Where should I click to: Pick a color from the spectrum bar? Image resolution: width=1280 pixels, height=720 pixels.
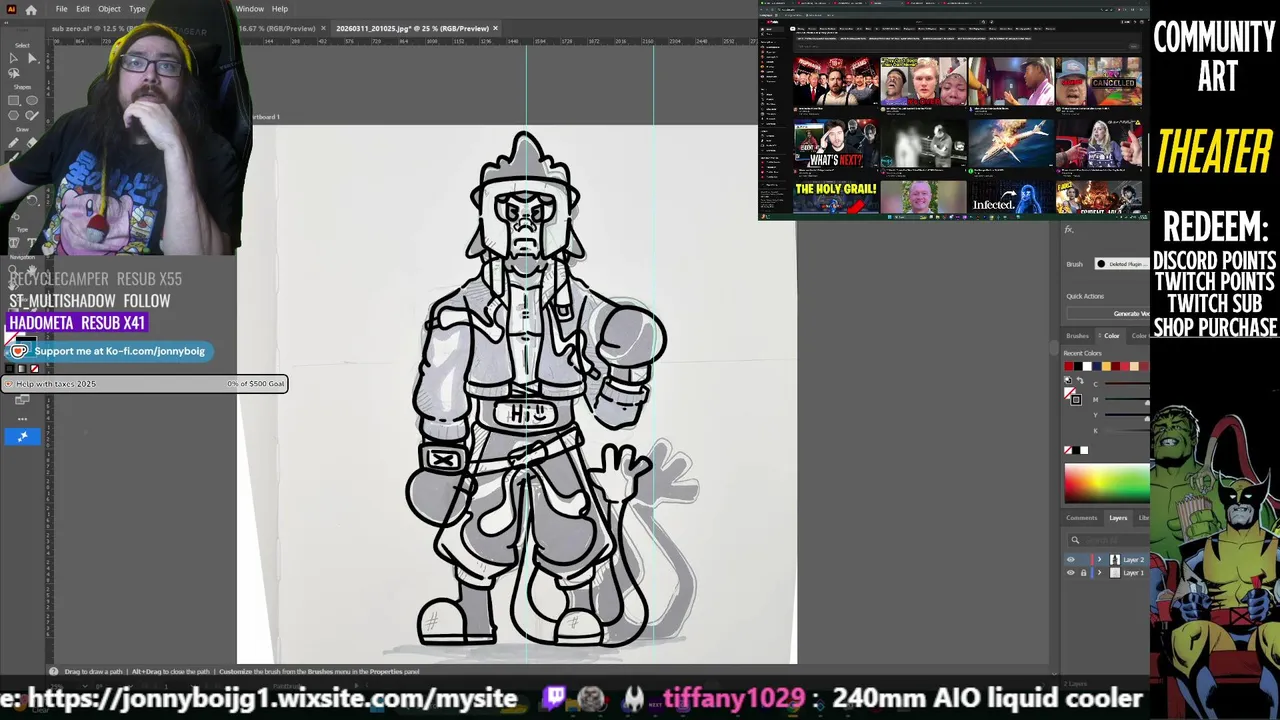(1107, 483)
